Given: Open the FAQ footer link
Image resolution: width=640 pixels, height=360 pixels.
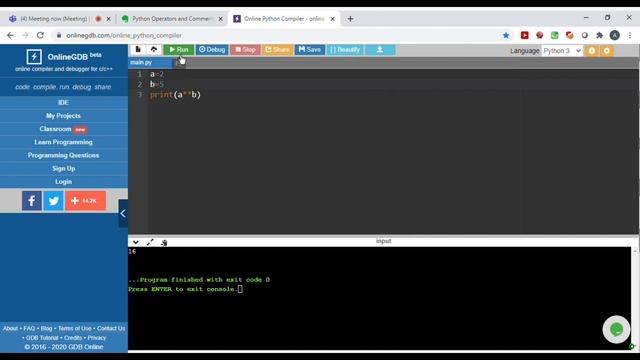Looking at the screenshot, I should tap(29, 328).
